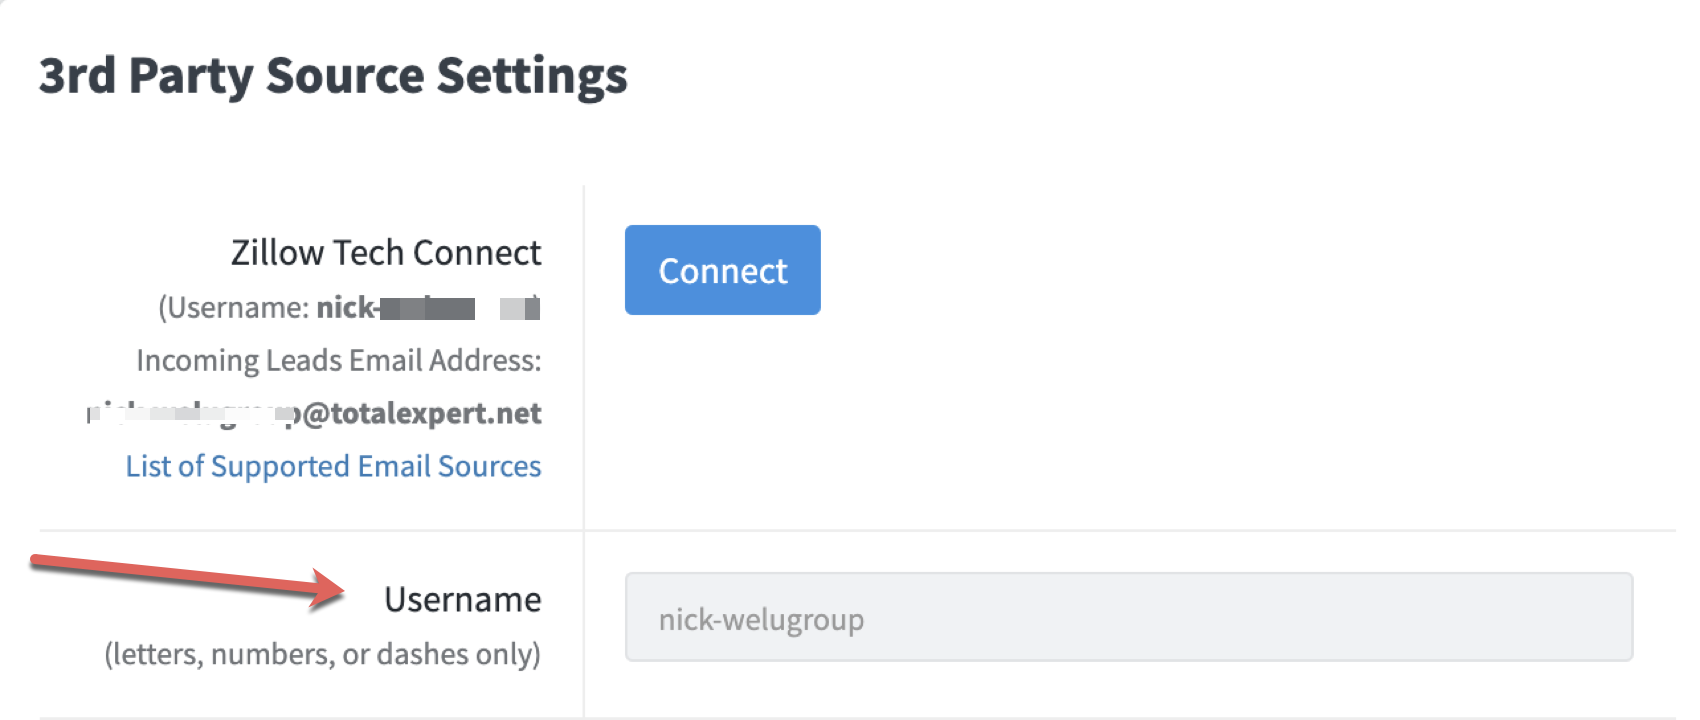
Task: Click the 3rd Party Source Settings heading
Action: click(333, 75)
